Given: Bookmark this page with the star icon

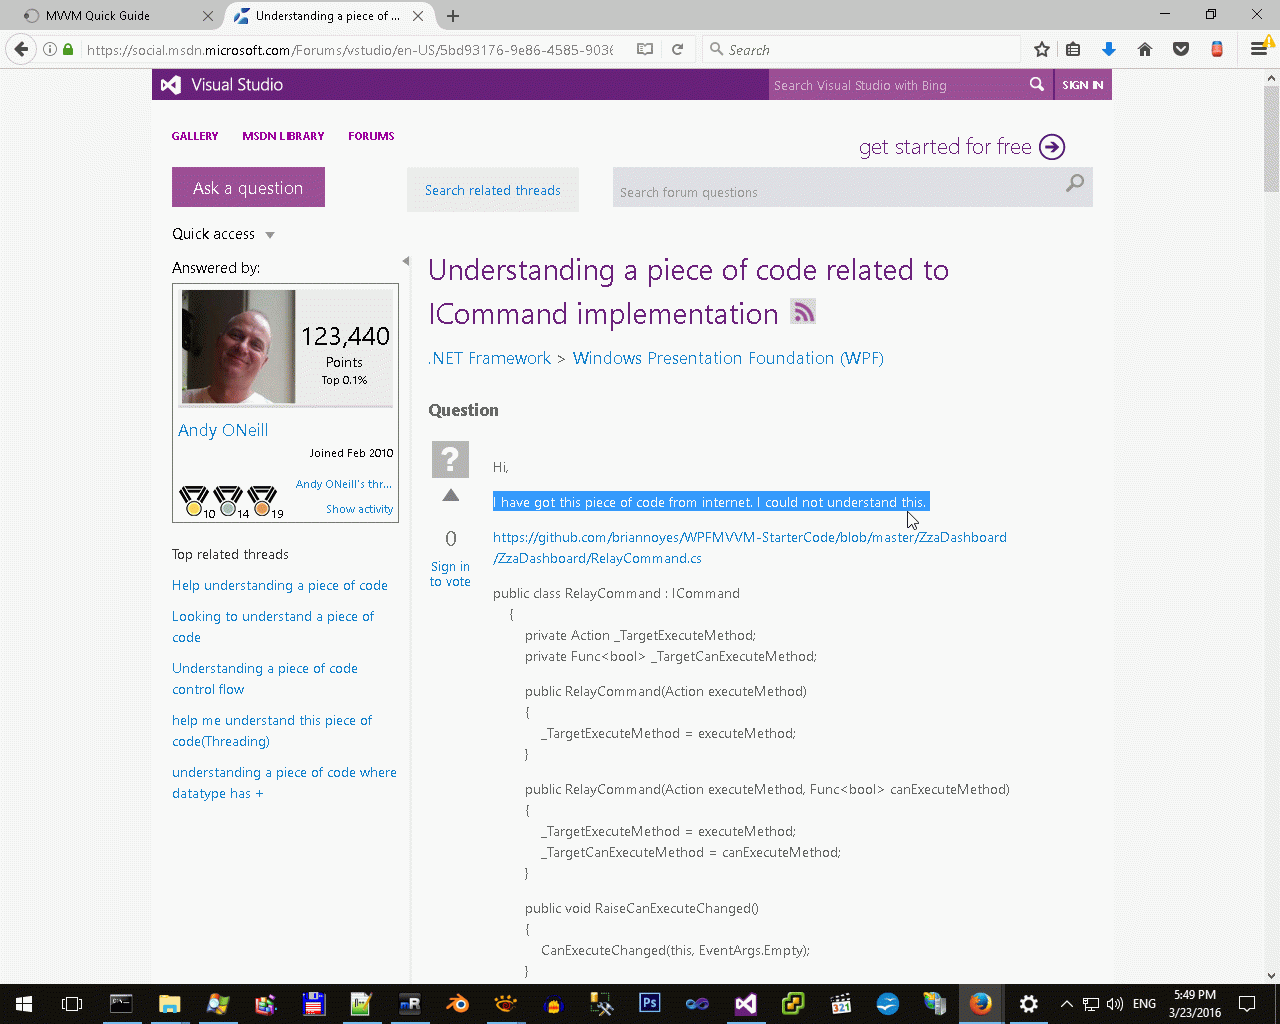Looking at the screenshot, I should [1042, 49].
